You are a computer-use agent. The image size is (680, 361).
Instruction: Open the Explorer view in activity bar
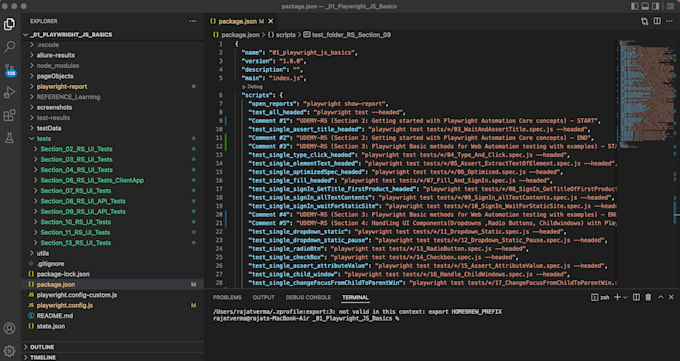9,24
